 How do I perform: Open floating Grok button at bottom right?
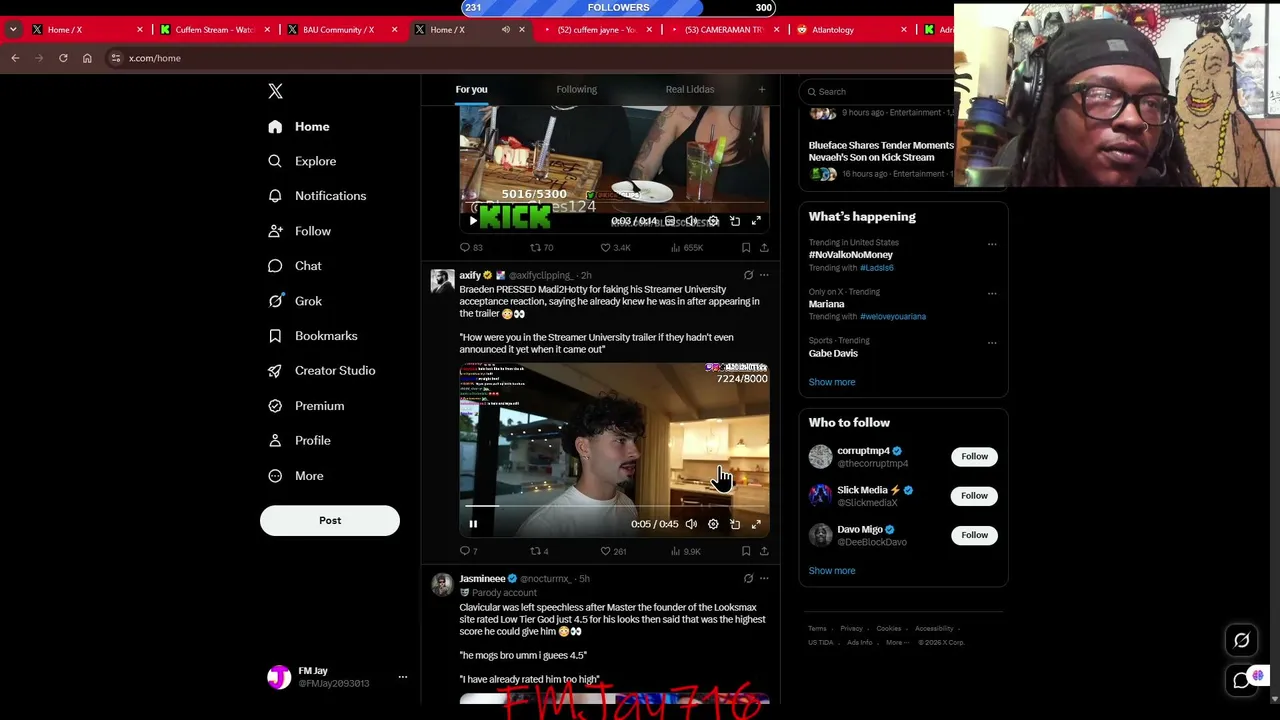(x=1241, y=641)
